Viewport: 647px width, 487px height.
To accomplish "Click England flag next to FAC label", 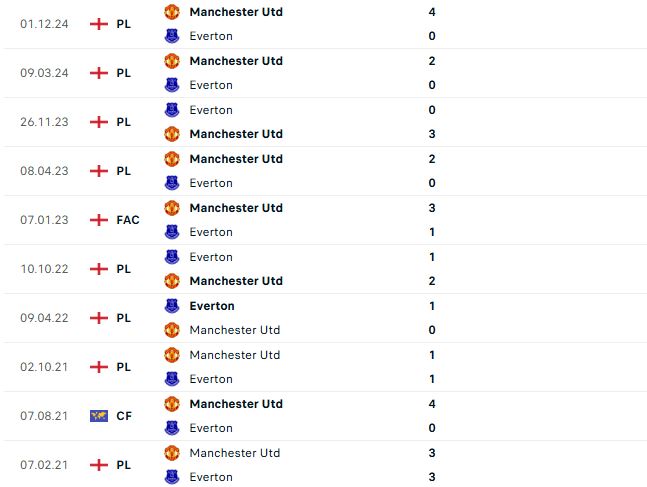I will 98,220.
